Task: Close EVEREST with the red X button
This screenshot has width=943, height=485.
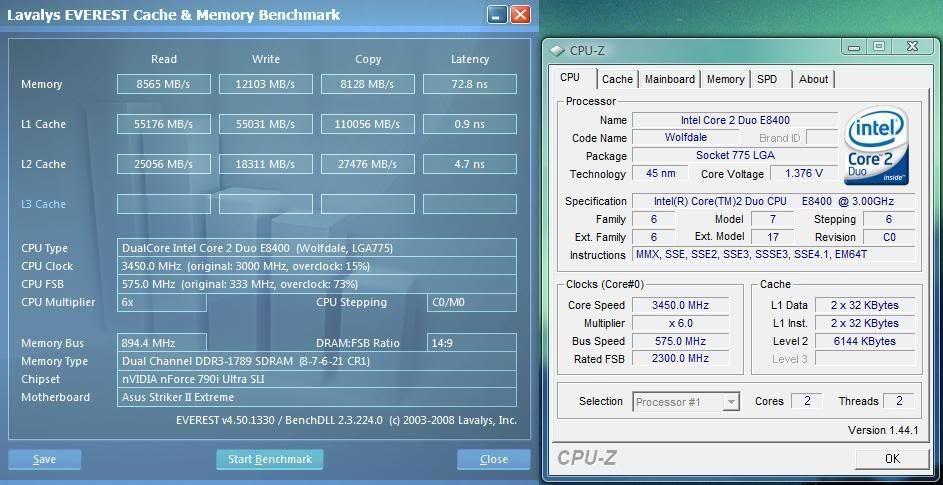Action: click(x=520, y=15)
